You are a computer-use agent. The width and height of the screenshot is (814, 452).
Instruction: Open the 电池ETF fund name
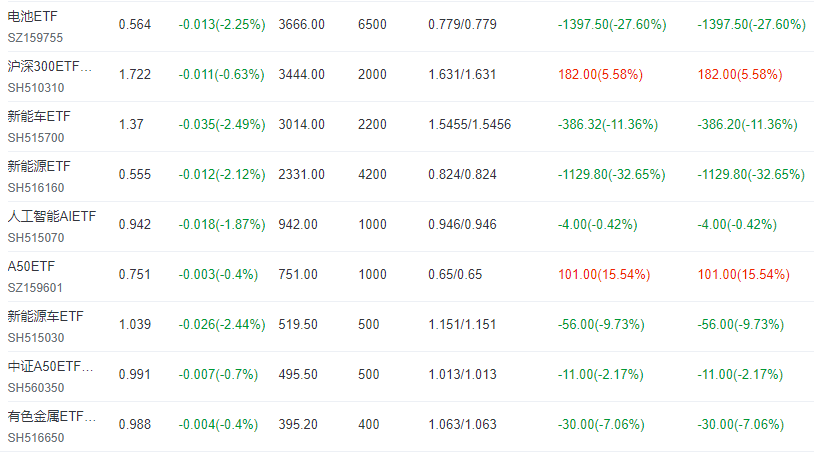tap(32, 17)
